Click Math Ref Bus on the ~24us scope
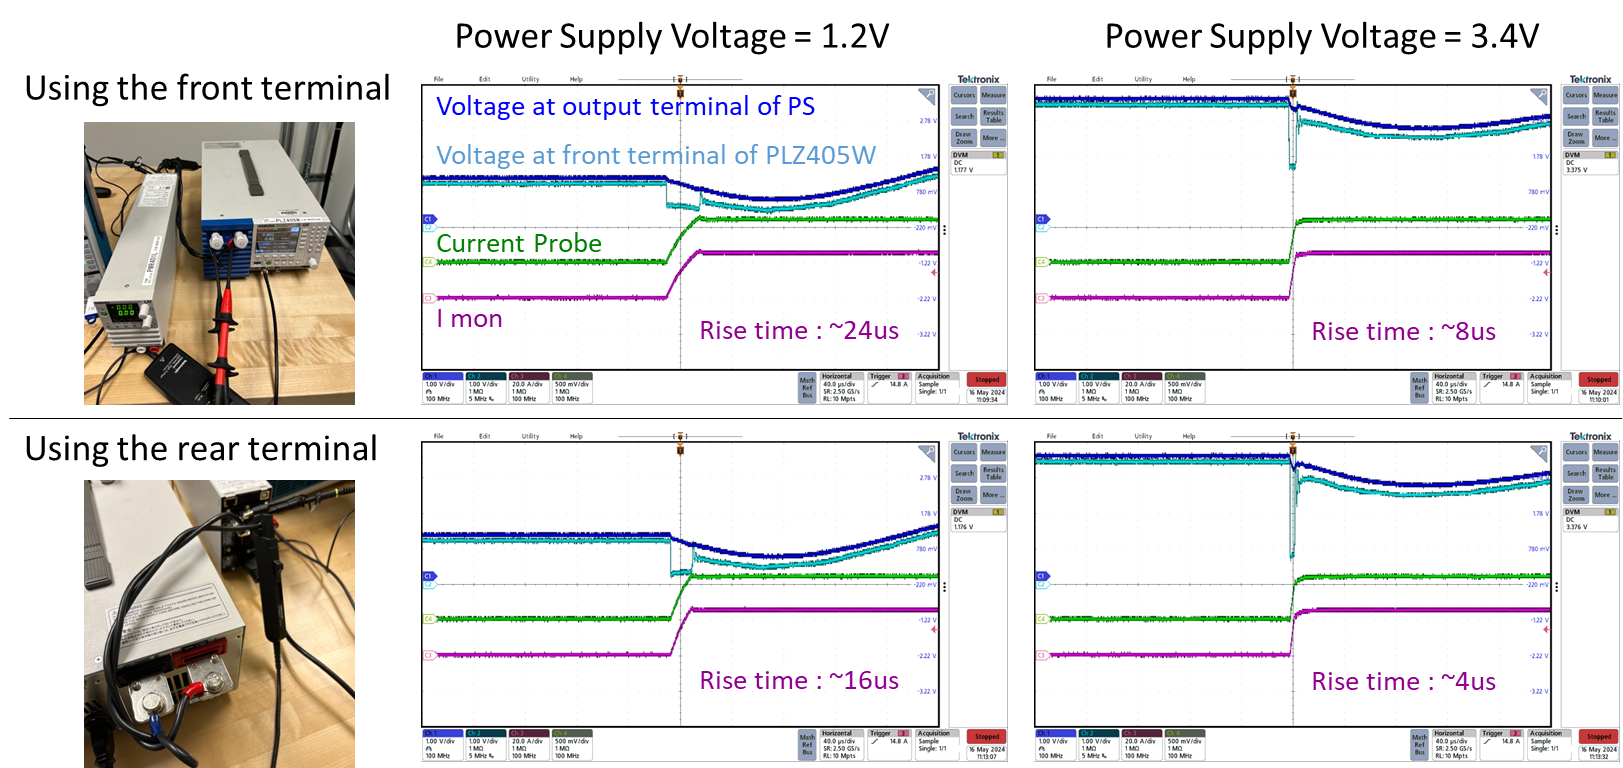 [x=807, y=388]
